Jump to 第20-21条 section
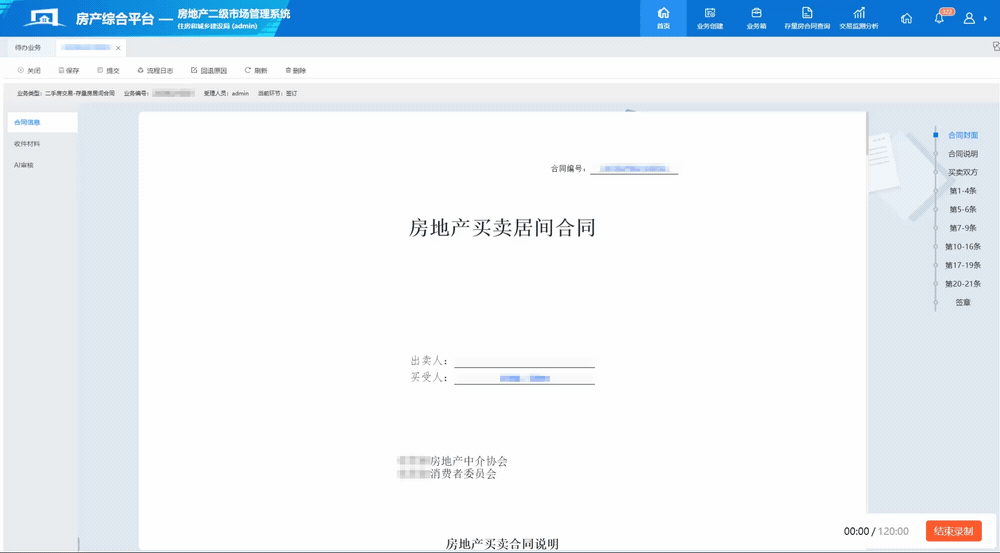This screenshot has height=553, width=1000. point(962,284)
